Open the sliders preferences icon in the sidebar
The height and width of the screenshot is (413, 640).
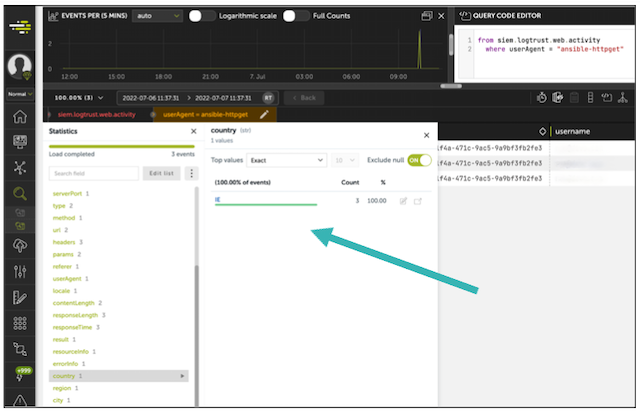18,272
